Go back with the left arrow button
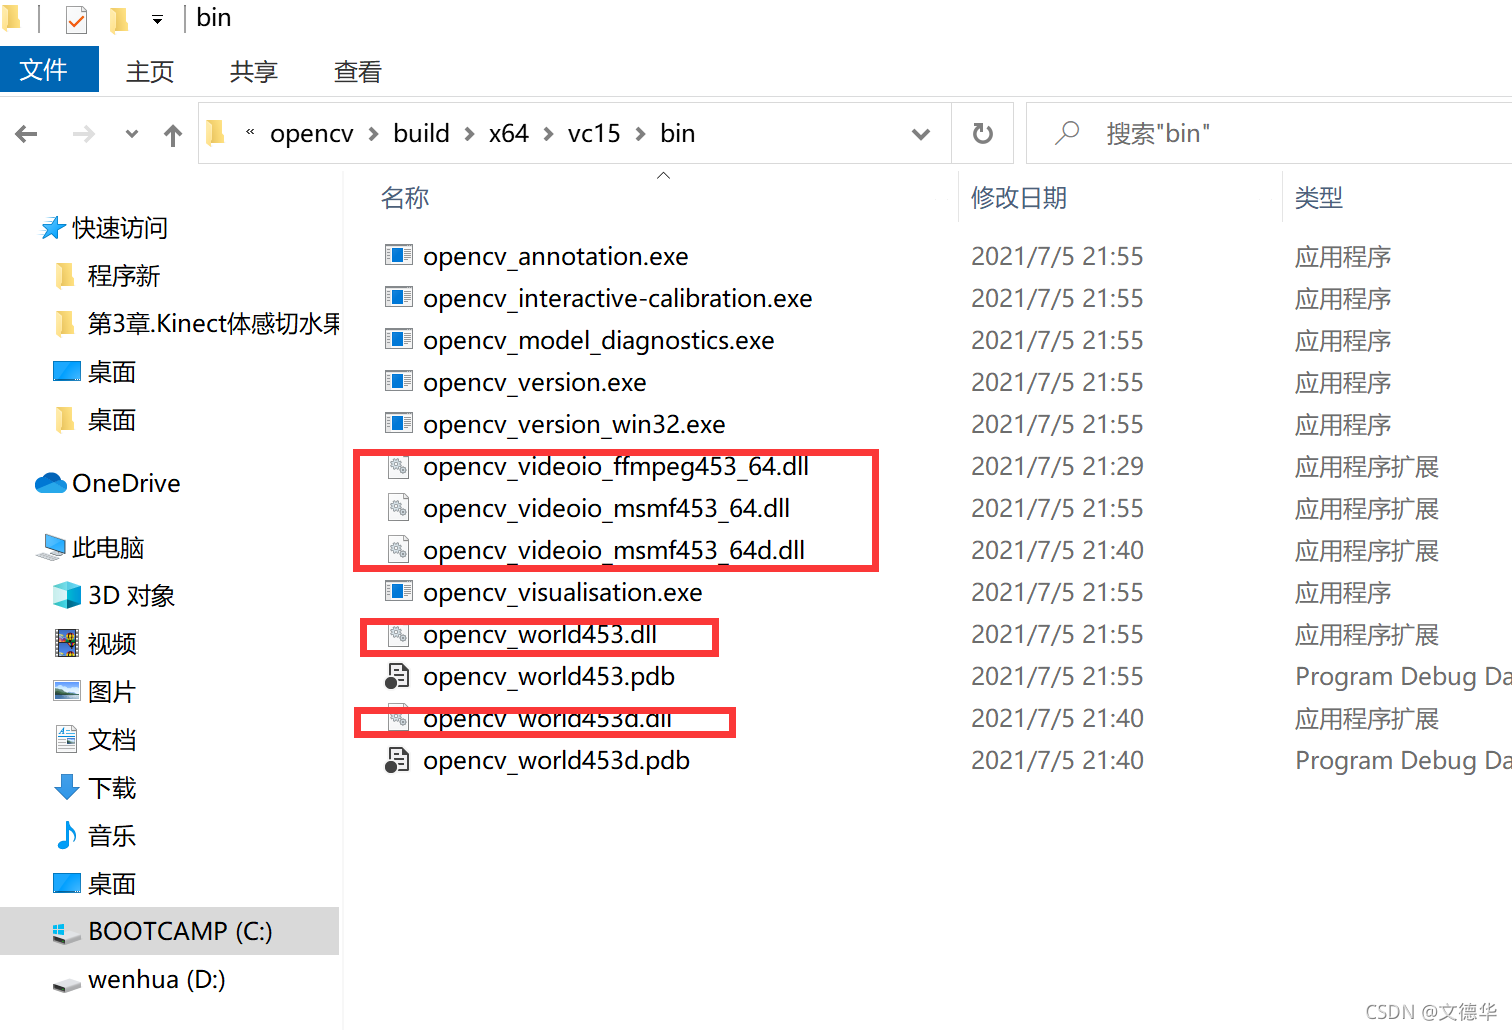 point(27,133)
